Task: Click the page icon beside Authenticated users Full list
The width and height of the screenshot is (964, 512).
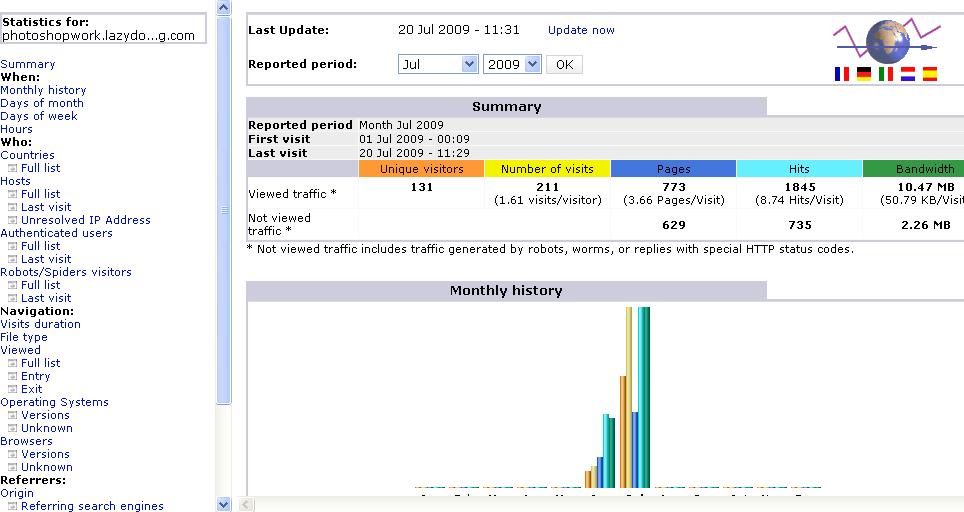Action: point(12,246)
